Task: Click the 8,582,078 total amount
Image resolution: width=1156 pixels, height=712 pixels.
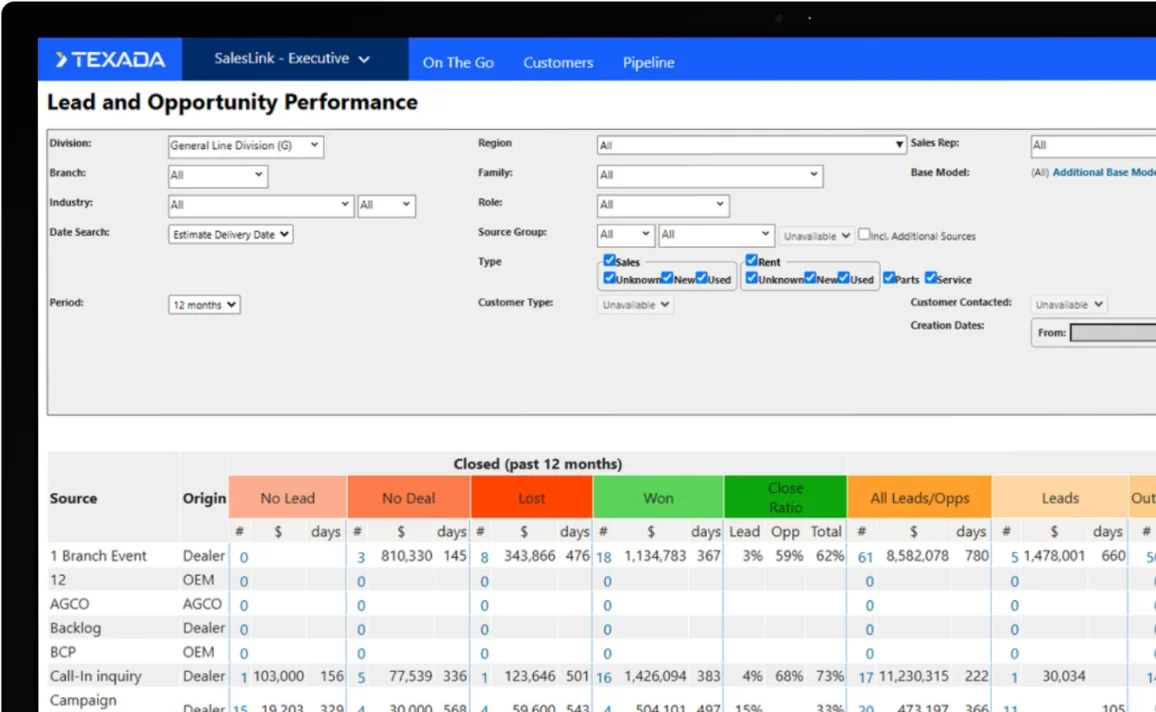Action: 917,556
